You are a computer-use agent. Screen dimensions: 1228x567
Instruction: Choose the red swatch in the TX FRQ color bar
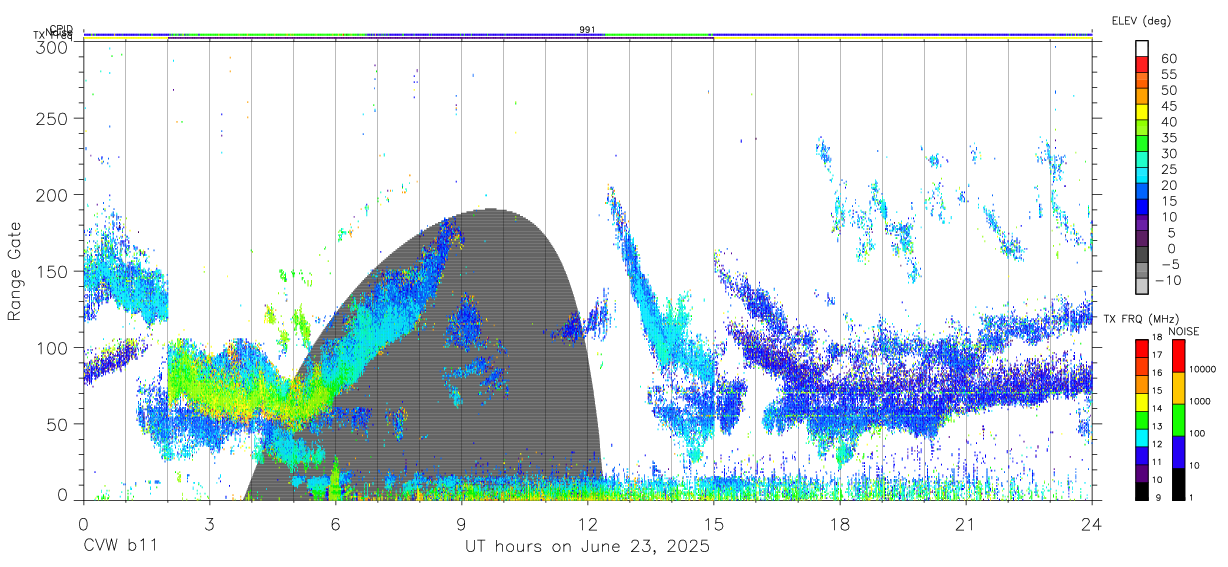1142,349
